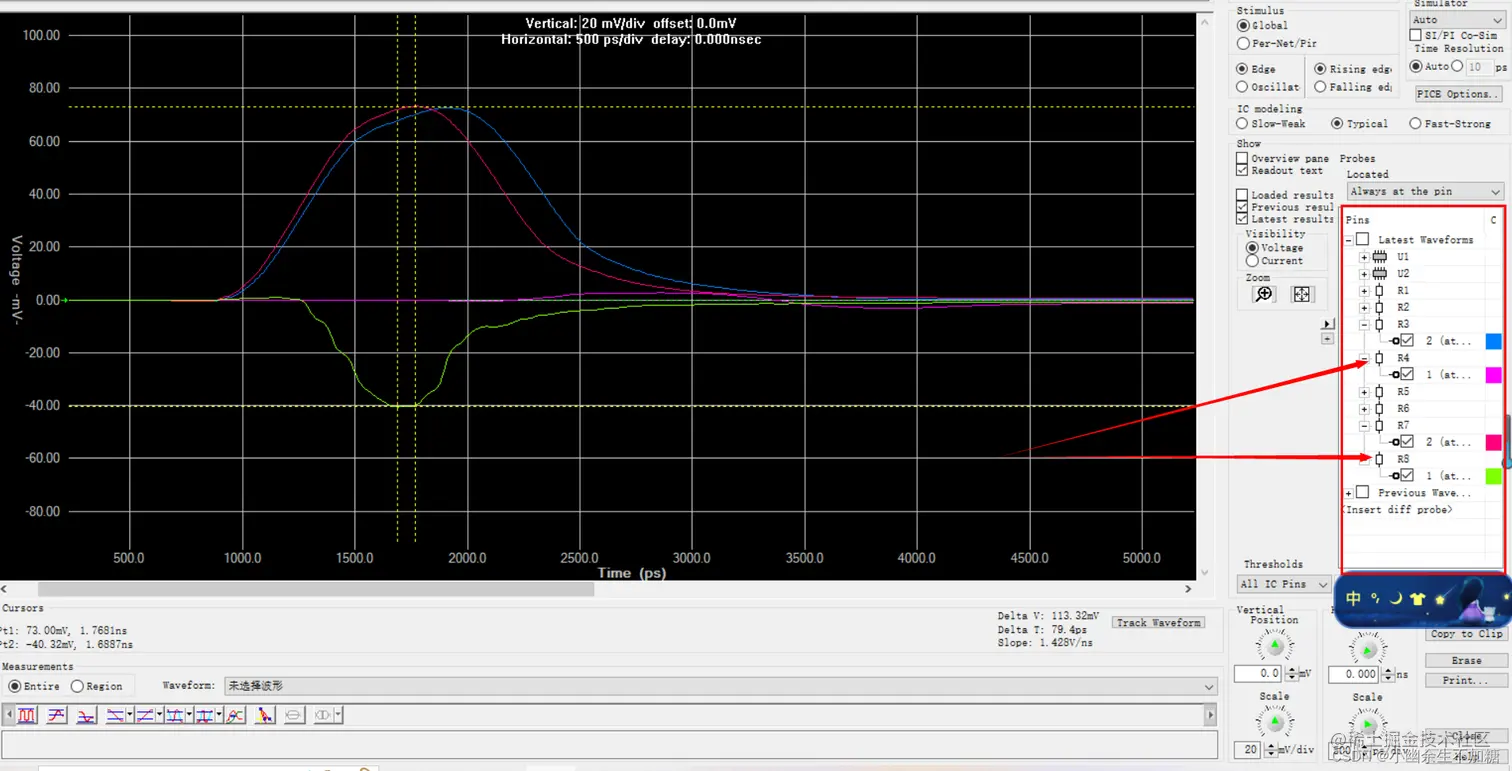Open the Thresholds All IC Pins dropdown
1512x771 pixels.
1284,584
